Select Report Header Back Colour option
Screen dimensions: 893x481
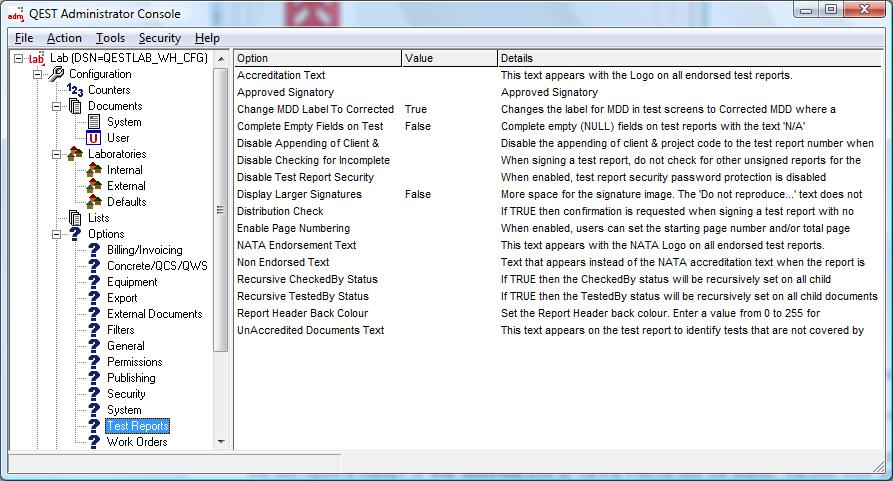tap(302, 313)
